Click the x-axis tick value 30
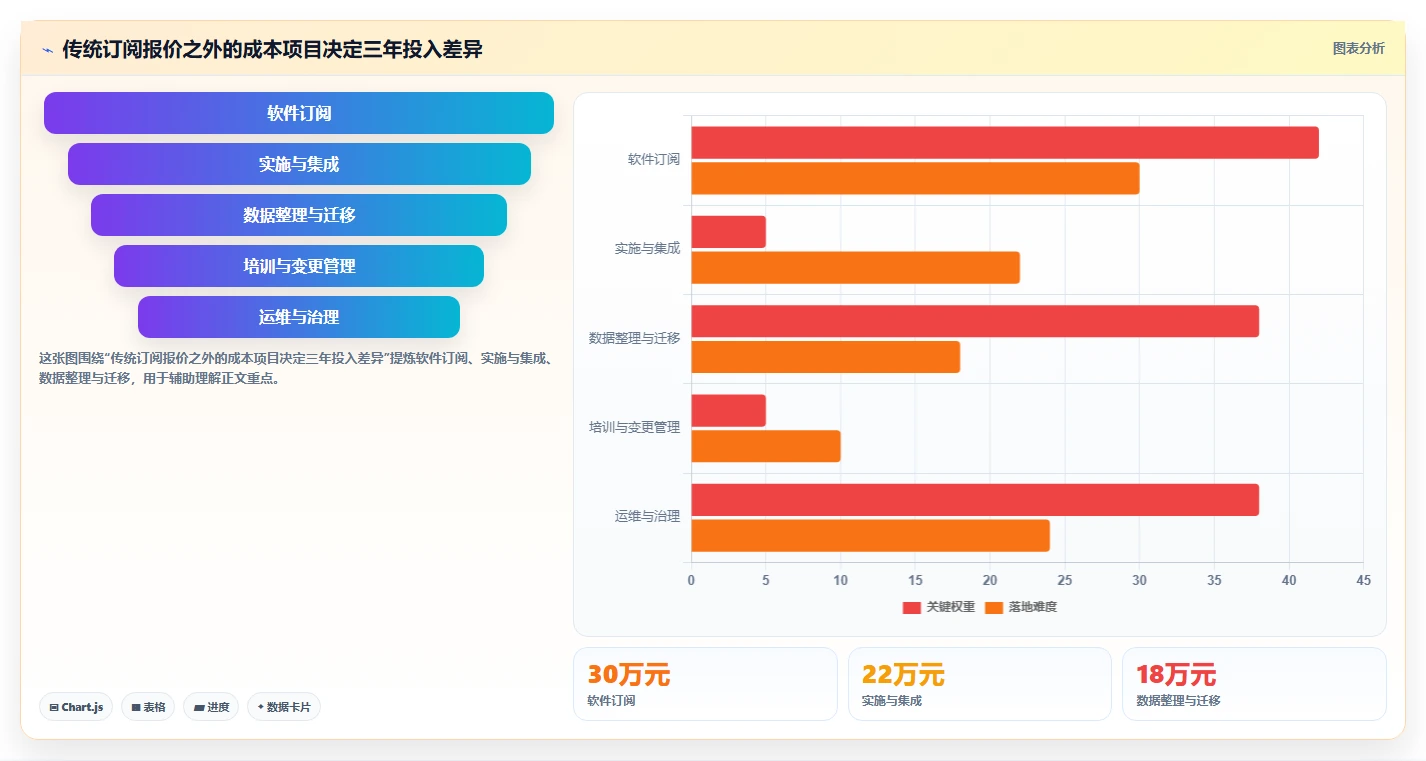 coord(1139,580)
